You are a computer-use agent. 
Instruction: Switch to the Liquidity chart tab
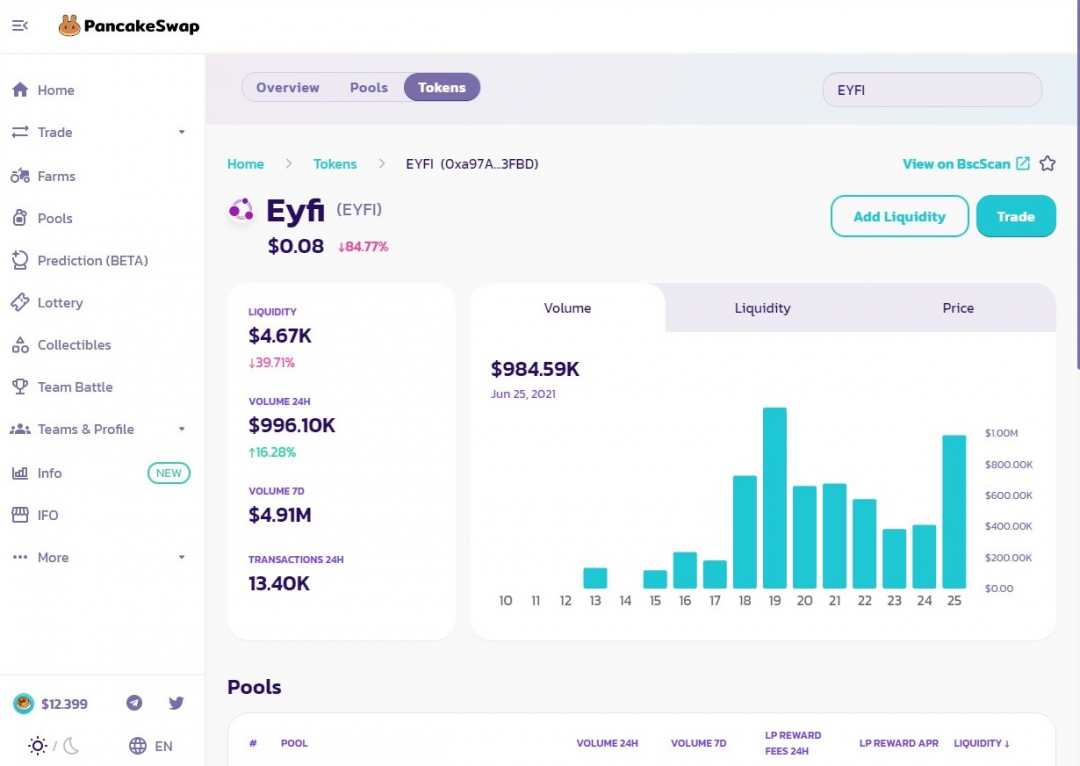pos(762,308)
